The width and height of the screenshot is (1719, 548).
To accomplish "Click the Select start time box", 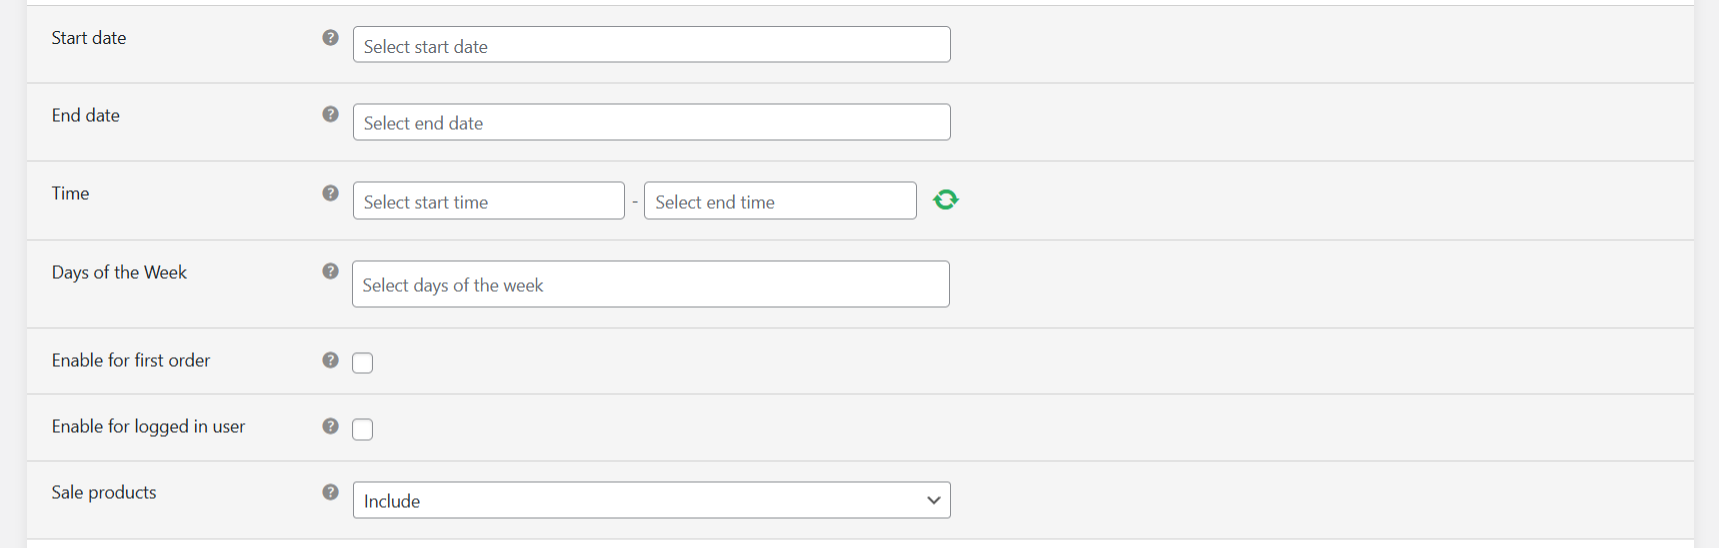I will click(x=489, y=201).
